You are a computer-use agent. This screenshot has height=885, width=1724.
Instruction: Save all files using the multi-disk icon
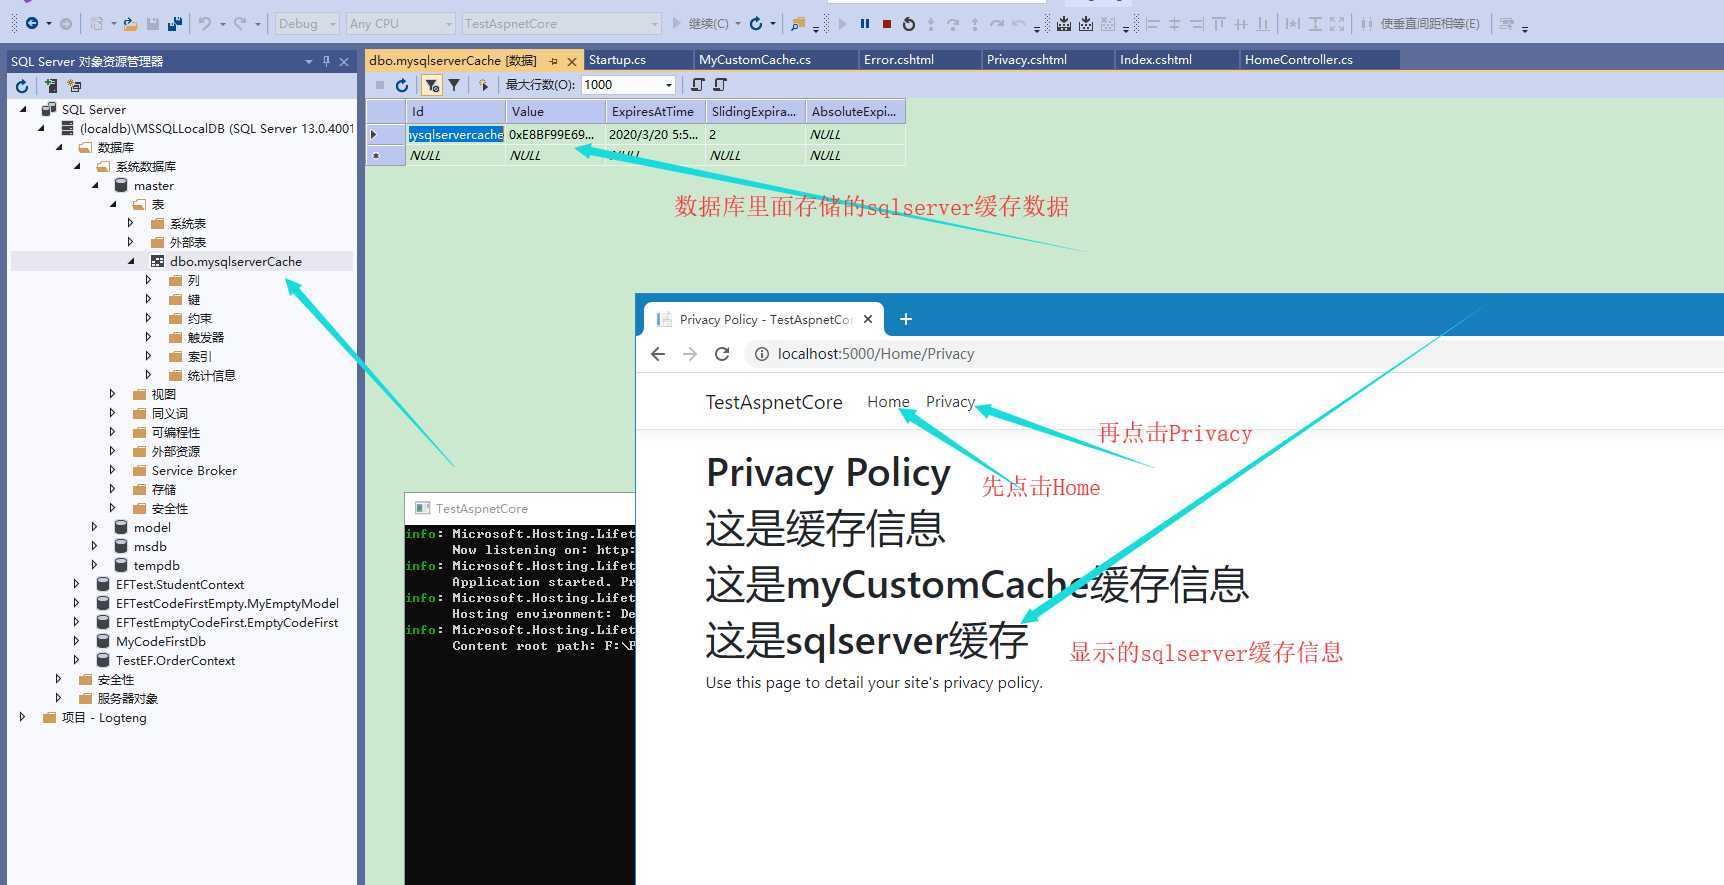[175, 23]
